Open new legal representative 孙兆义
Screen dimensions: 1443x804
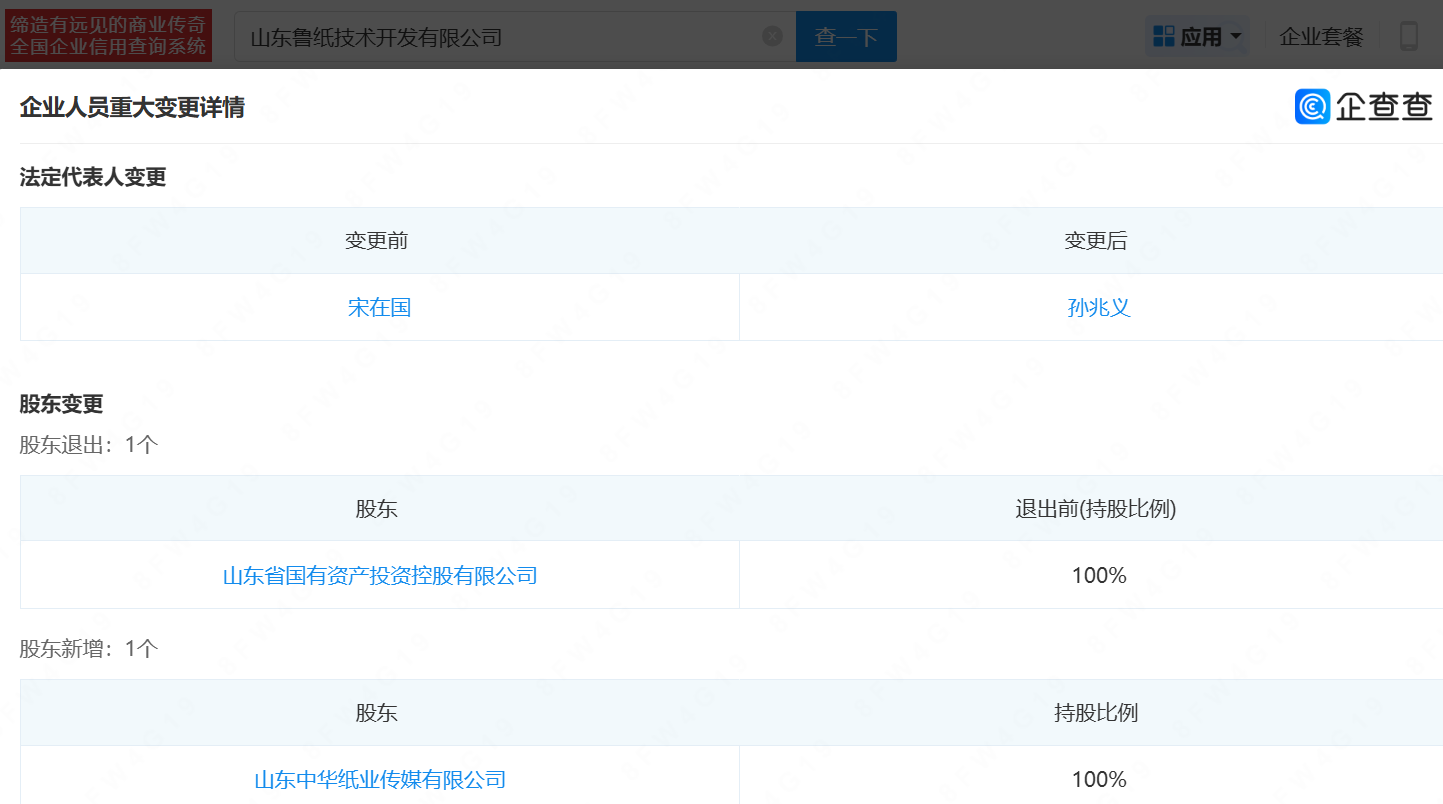(x=1099, y=307)
